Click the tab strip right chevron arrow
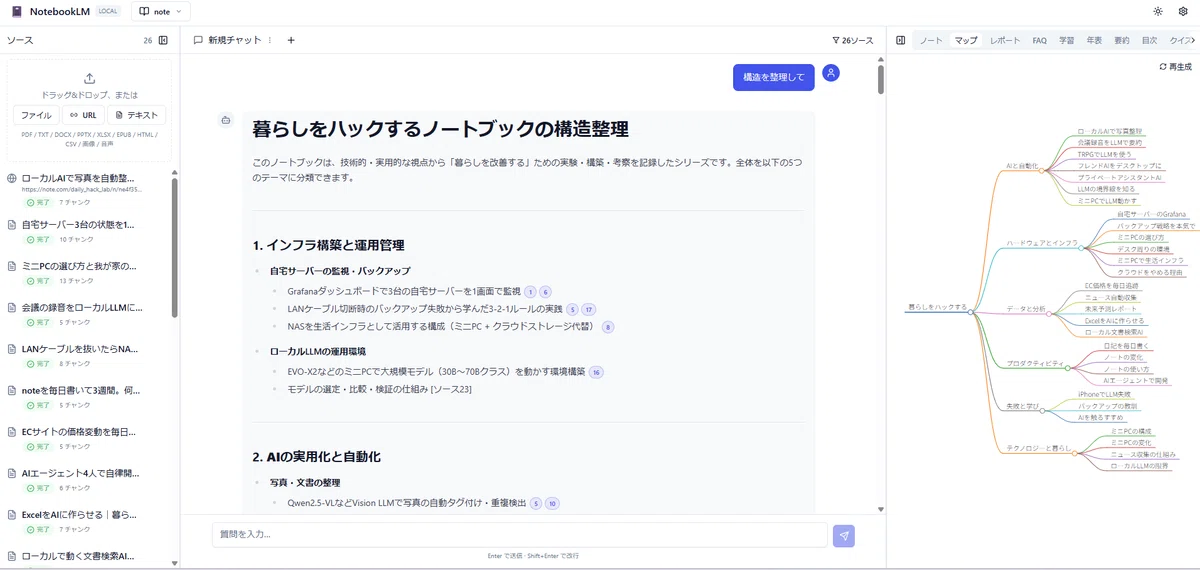This screenshot has width=1200, height=570. pos(1194,41)
